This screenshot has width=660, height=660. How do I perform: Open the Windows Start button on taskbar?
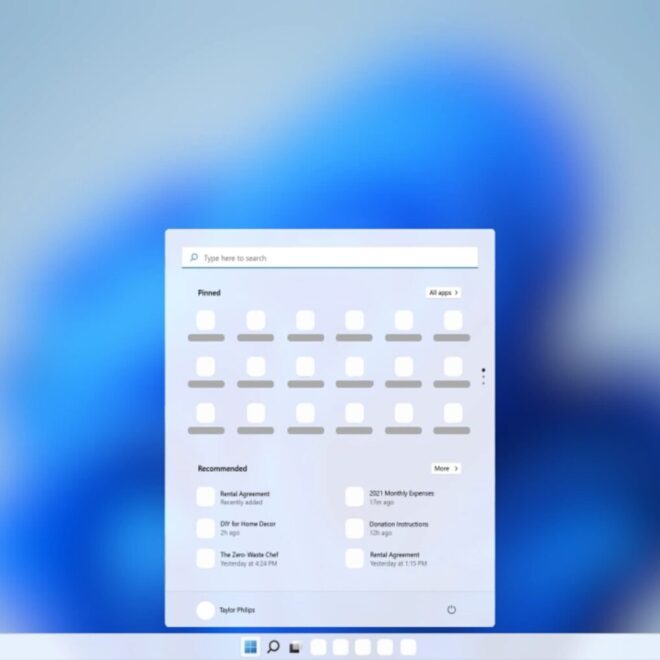point(250,647)
